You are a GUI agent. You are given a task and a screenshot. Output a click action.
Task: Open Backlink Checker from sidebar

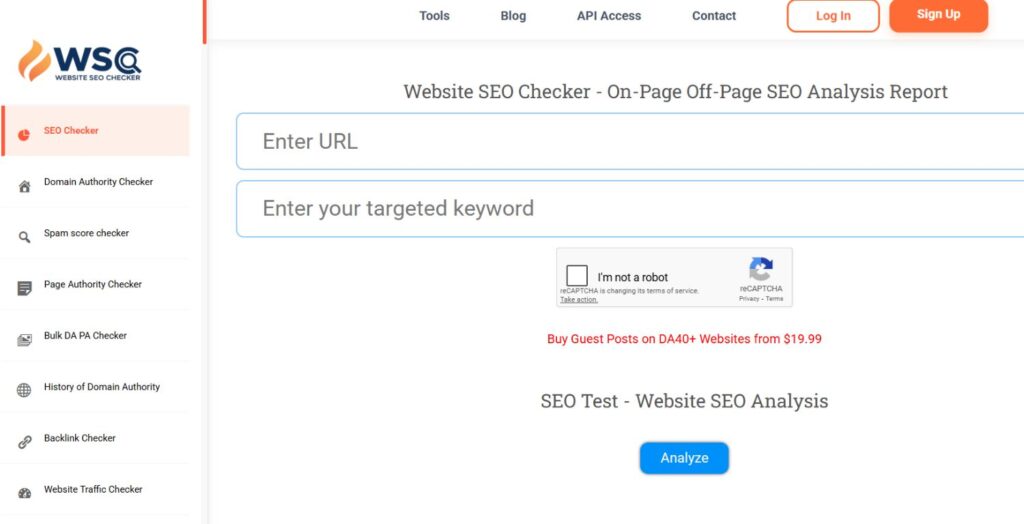coord(95,438)
